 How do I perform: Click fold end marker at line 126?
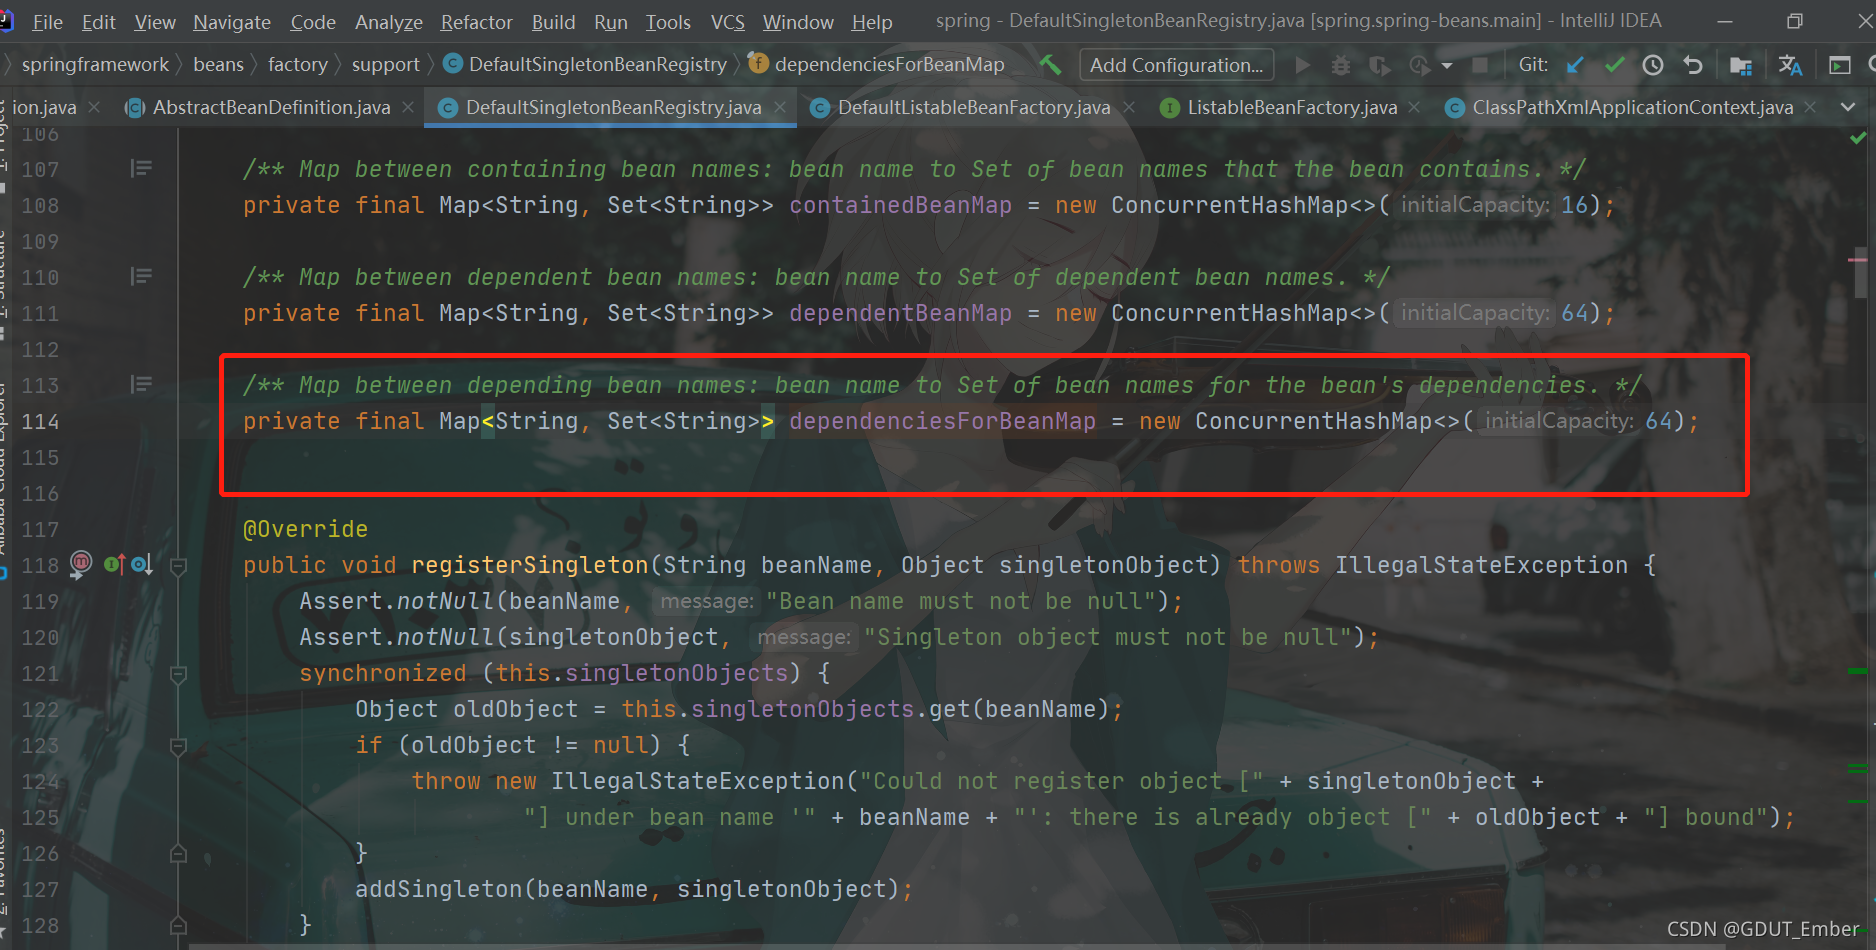178,853
